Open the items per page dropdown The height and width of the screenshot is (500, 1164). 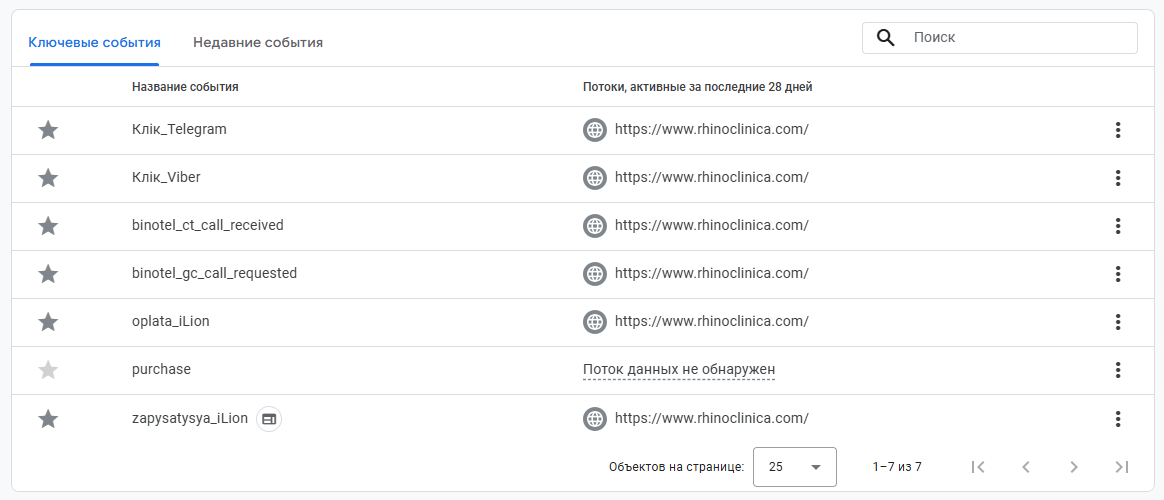794,467
